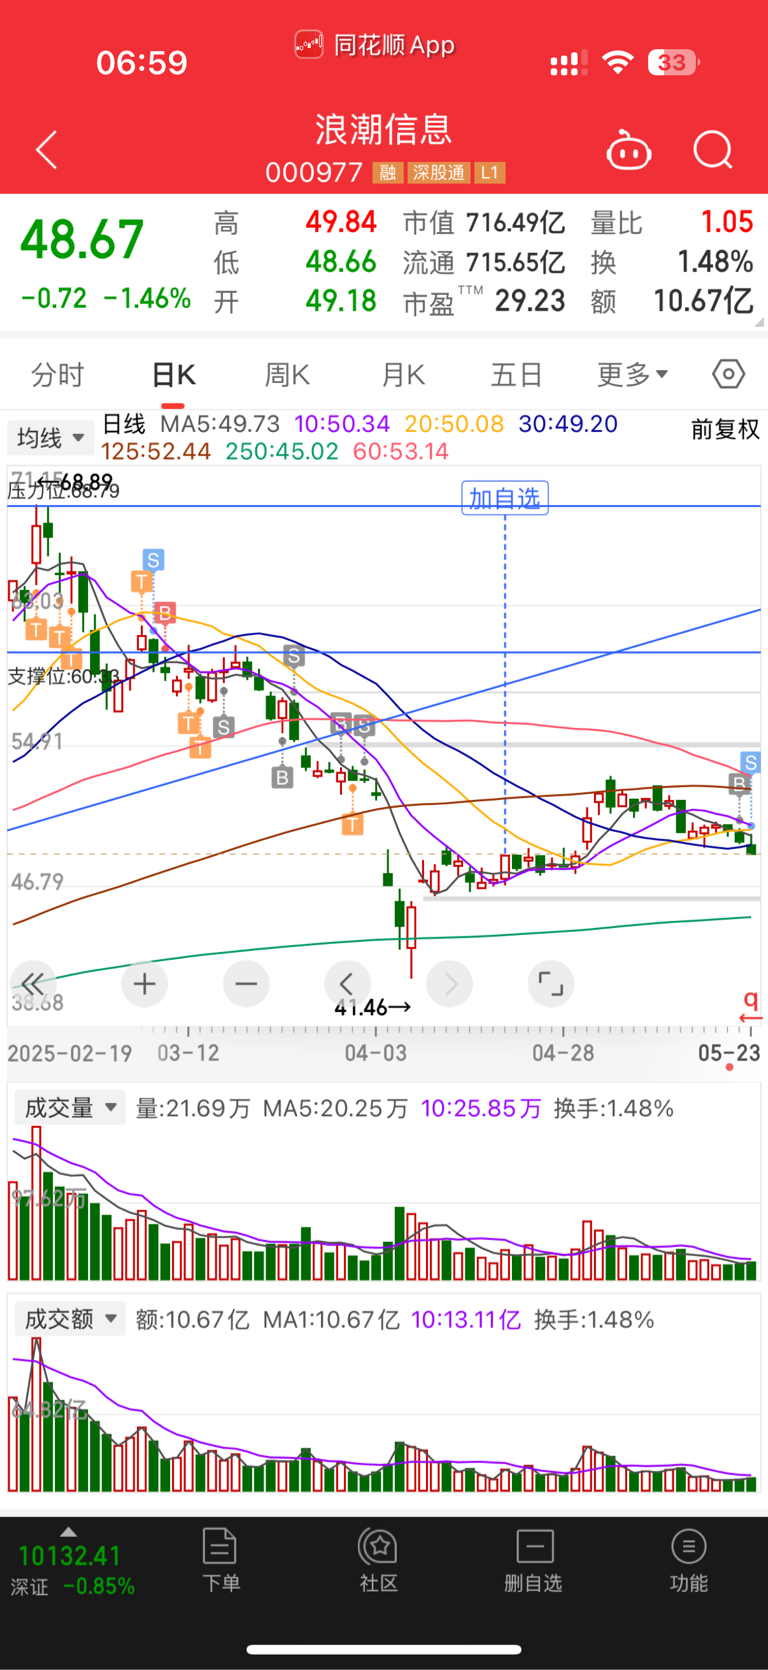The image size is (768, 1670).
Task: Switch to the 月K tab
Action: pos(404,375)
